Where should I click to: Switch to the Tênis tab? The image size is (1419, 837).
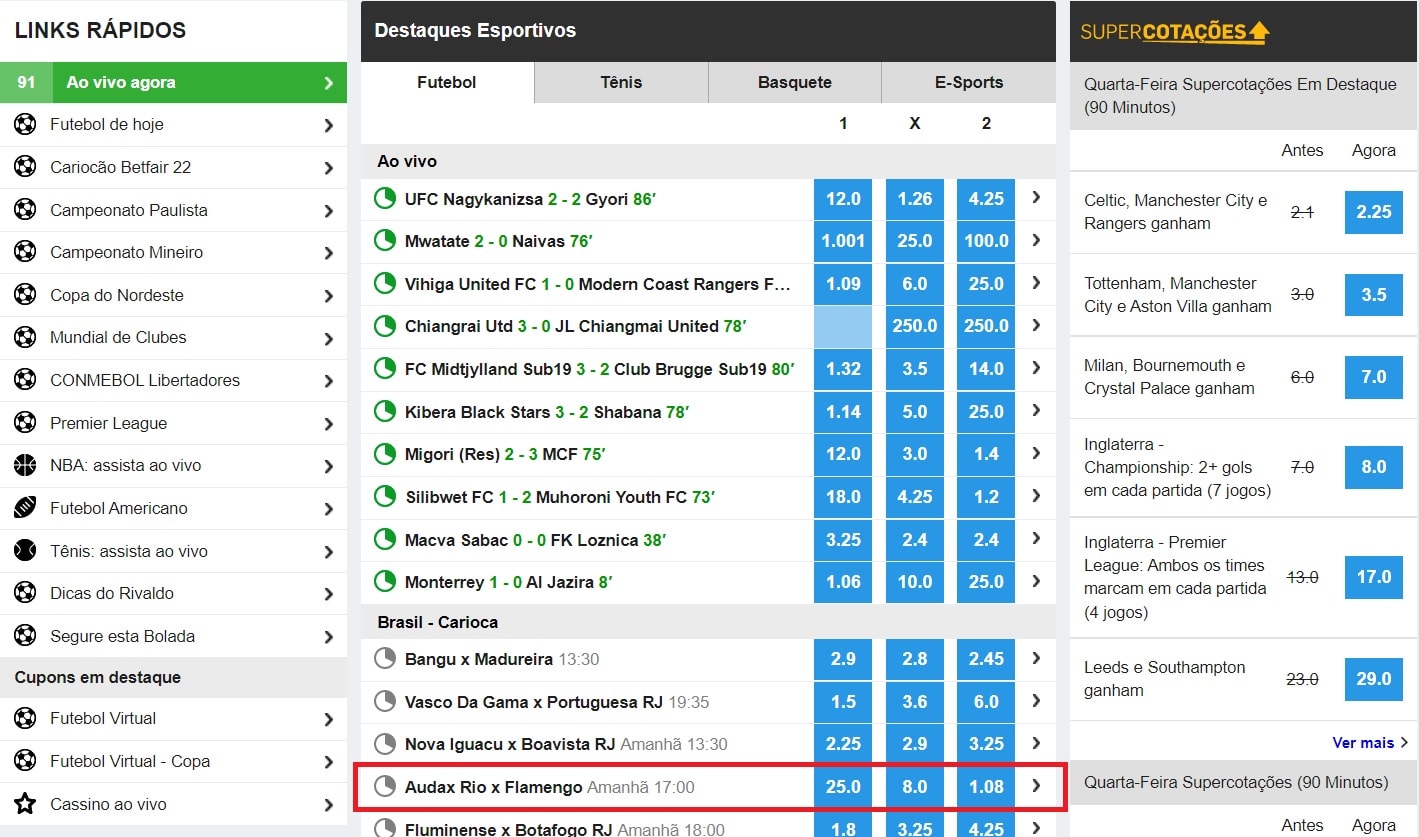click(x=621, y=82)
